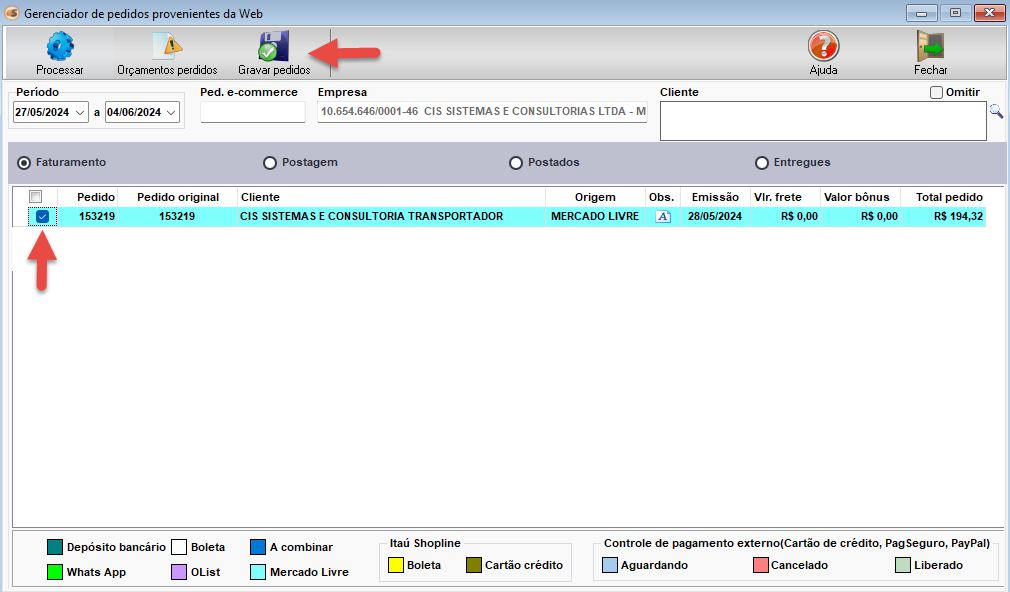The width and height of the screenshot is (1010, 592).
Task: Click the Ped. e-commerce input field
Action: tap(252, 112)
